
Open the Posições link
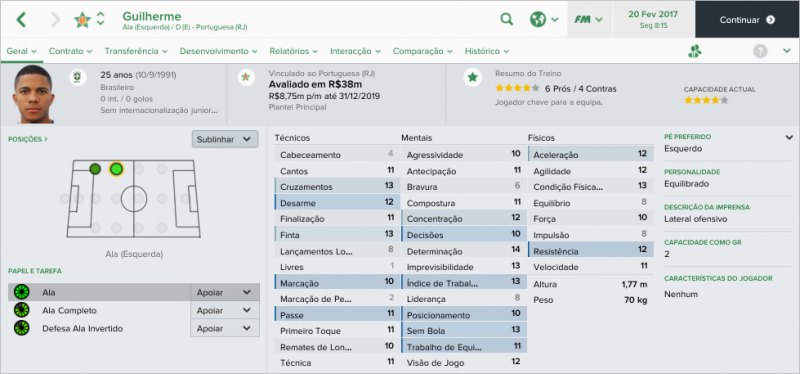coord(28,139)
